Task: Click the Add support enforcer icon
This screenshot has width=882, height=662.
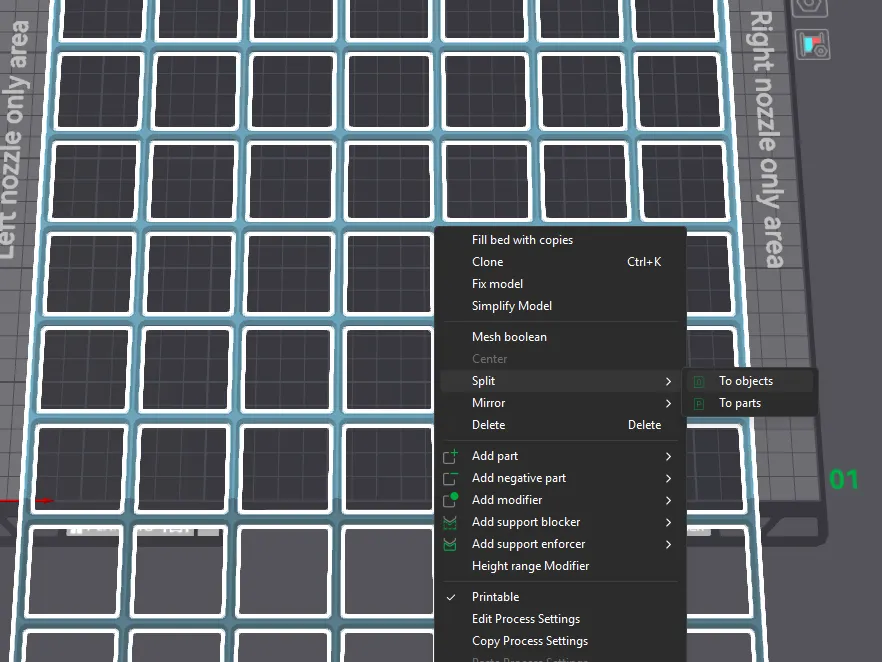Action: click(450, 544)
